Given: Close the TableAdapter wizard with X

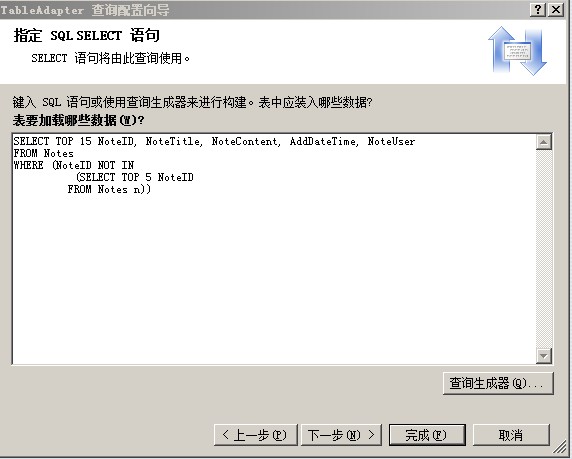Looking at the screenshot, I should [556, 9].
